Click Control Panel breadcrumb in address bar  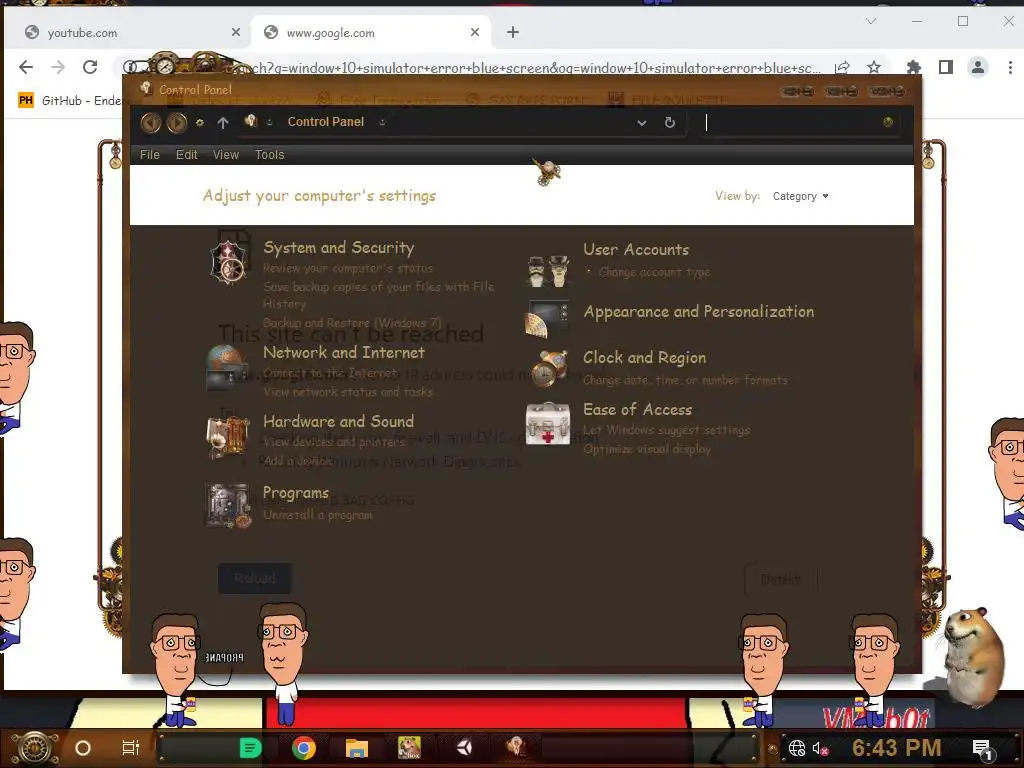point(325,121)
